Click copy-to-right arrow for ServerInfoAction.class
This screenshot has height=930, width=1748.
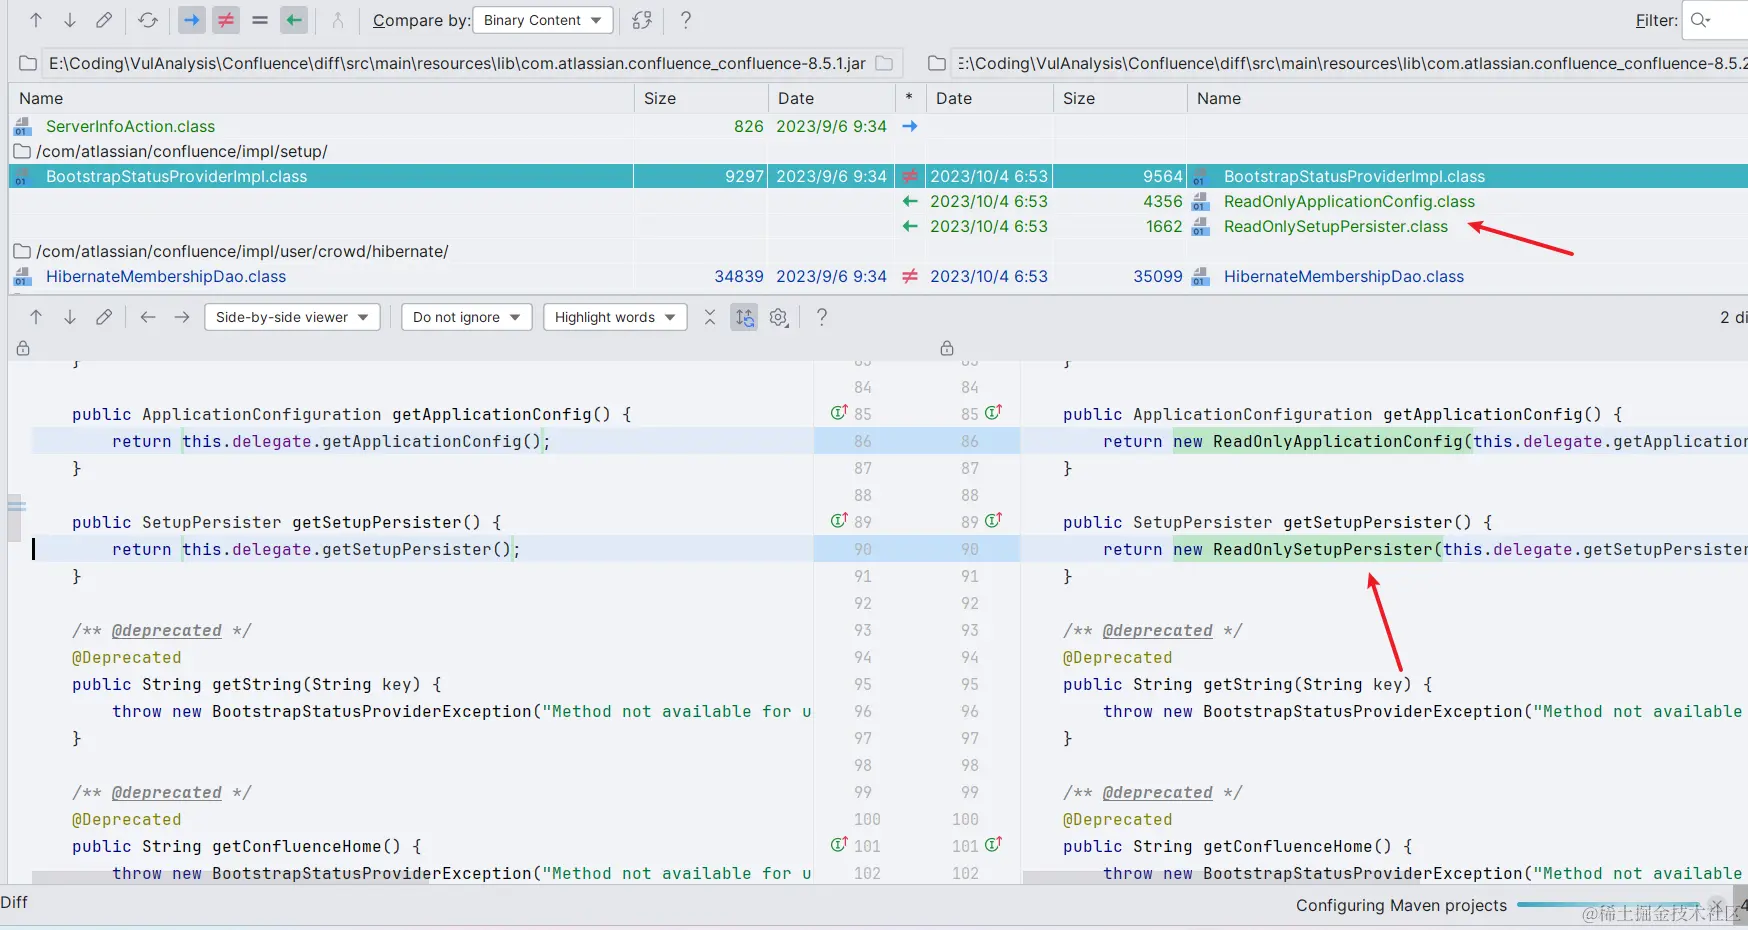(x=910, y=126)
